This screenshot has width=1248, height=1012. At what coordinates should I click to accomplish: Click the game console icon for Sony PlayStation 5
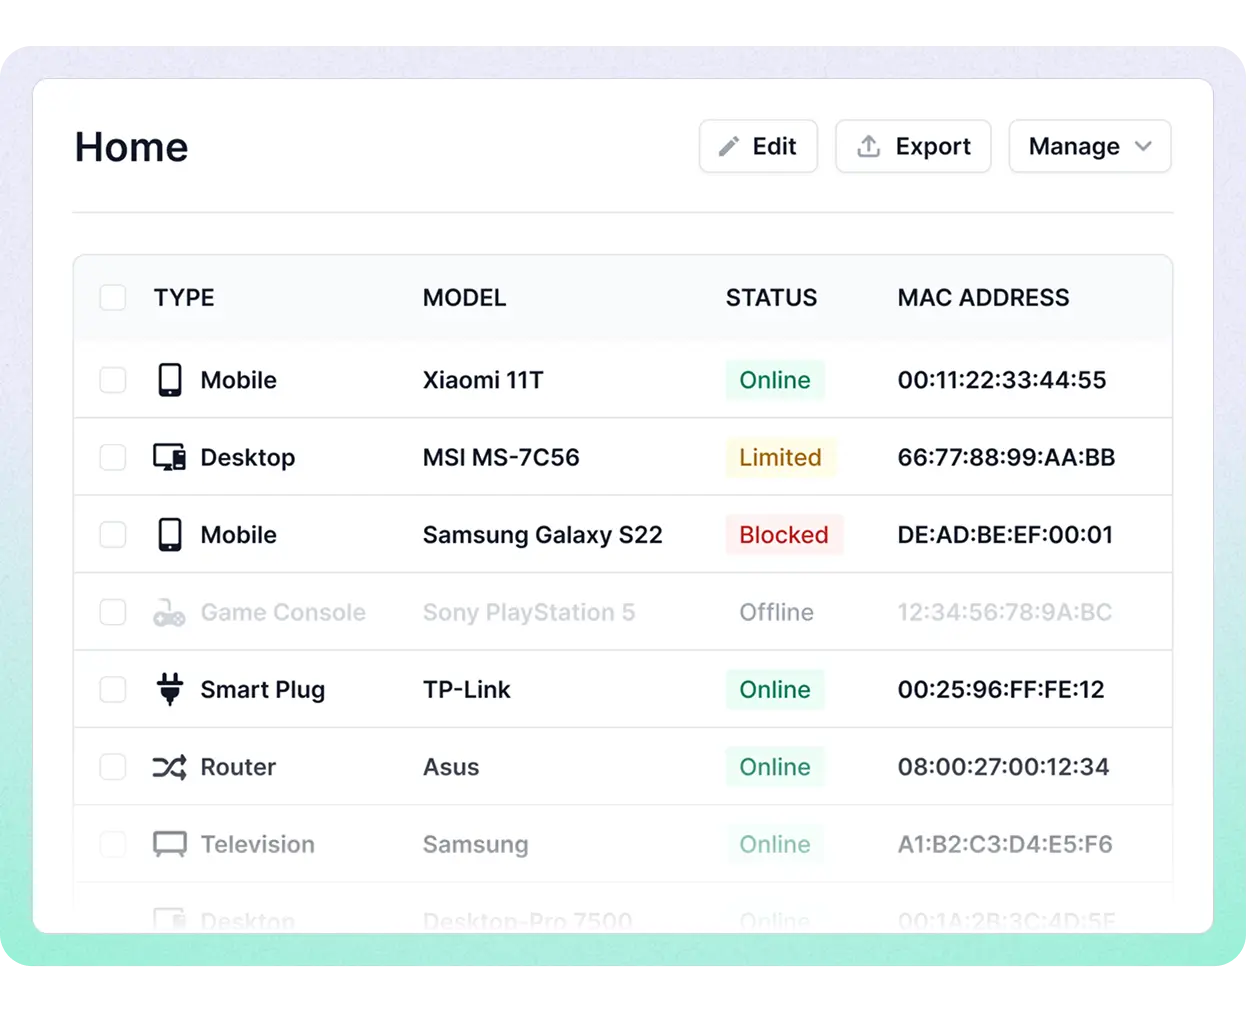[x=170, y=612]
